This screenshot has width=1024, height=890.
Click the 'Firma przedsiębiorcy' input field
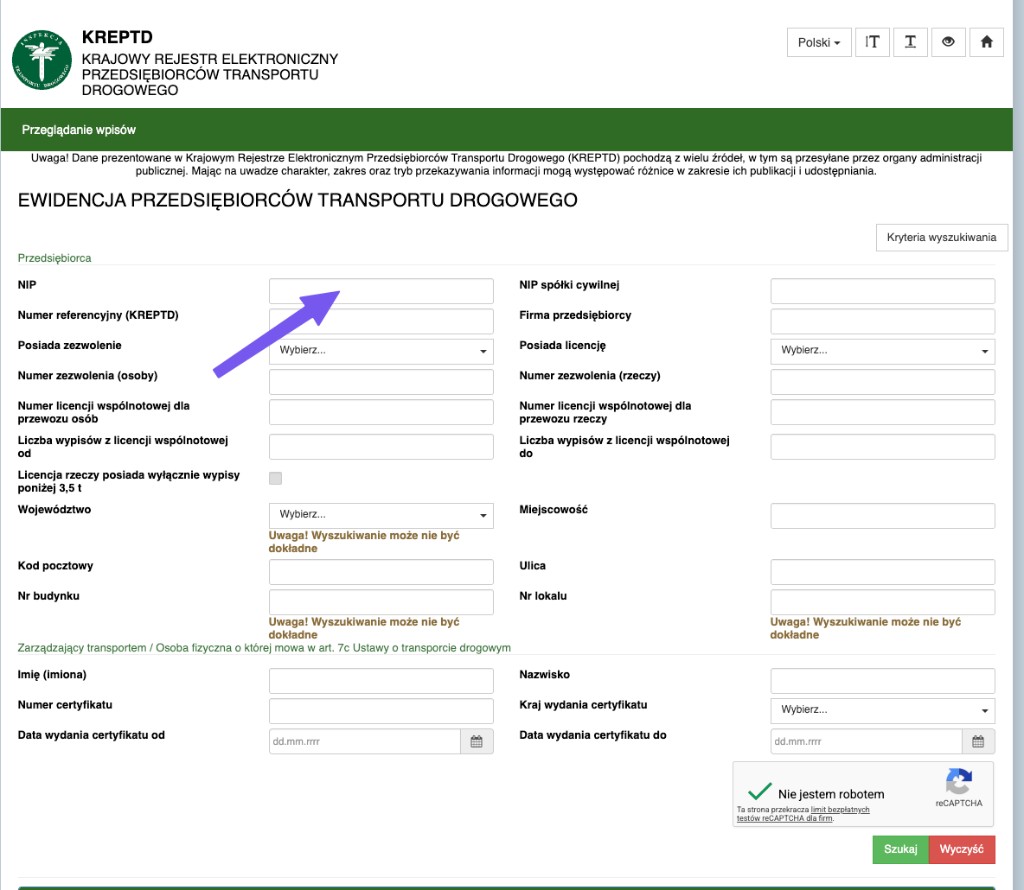[x=882, y=321]
